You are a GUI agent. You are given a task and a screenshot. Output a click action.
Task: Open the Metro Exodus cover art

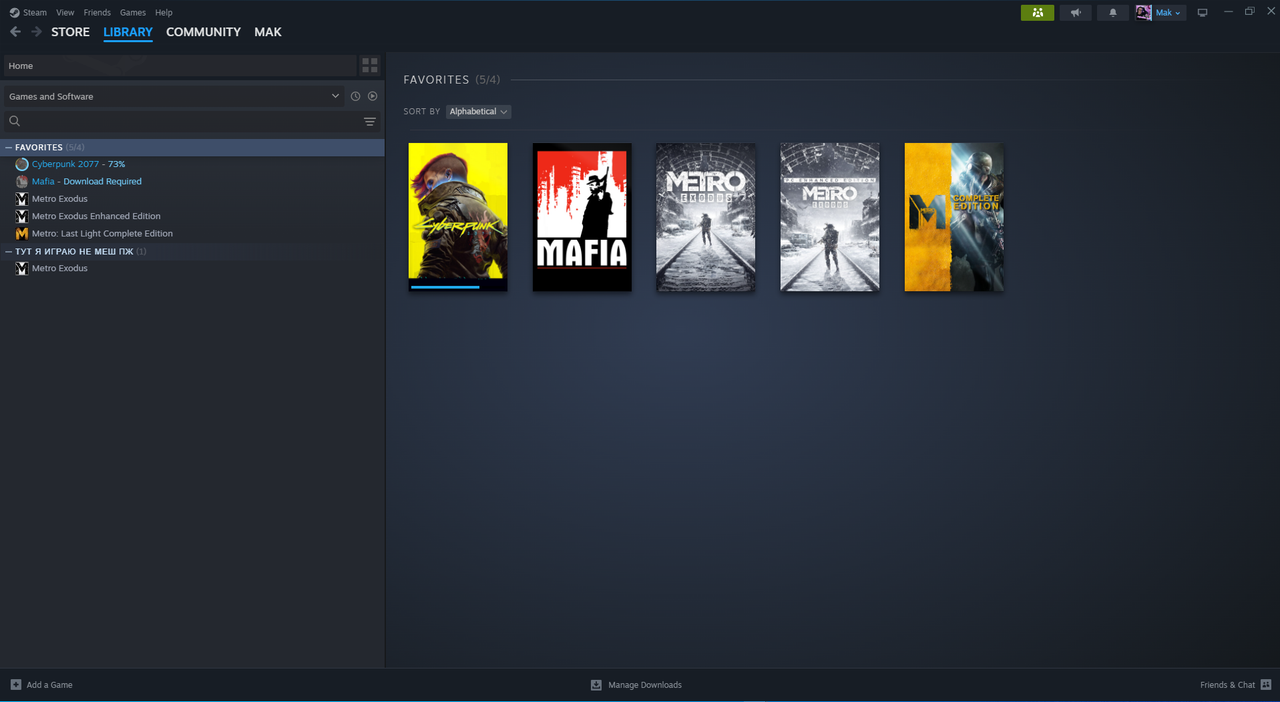[706, 217]
